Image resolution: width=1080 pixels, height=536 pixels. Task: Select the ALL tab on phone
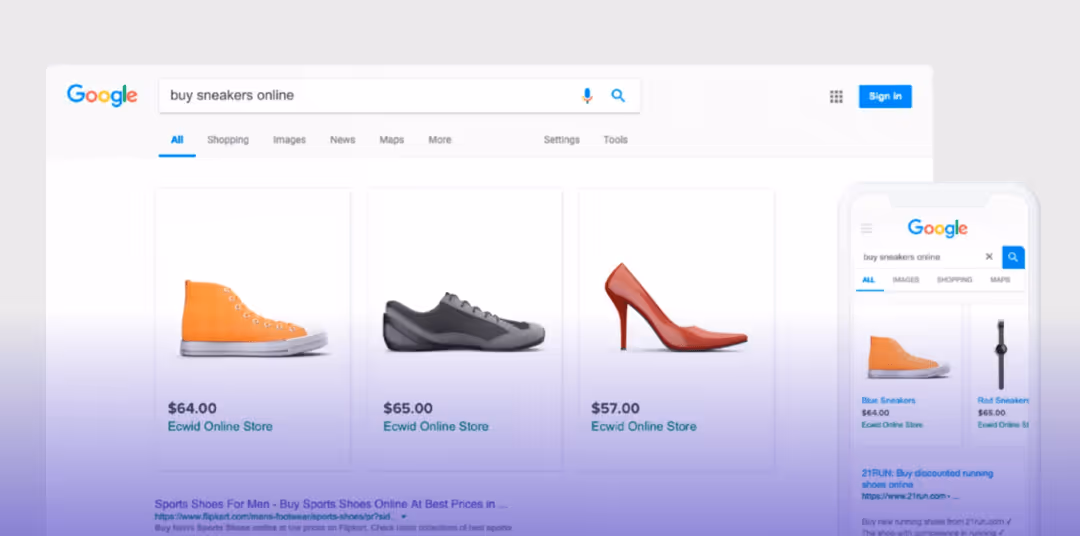(x=869, y=280)
